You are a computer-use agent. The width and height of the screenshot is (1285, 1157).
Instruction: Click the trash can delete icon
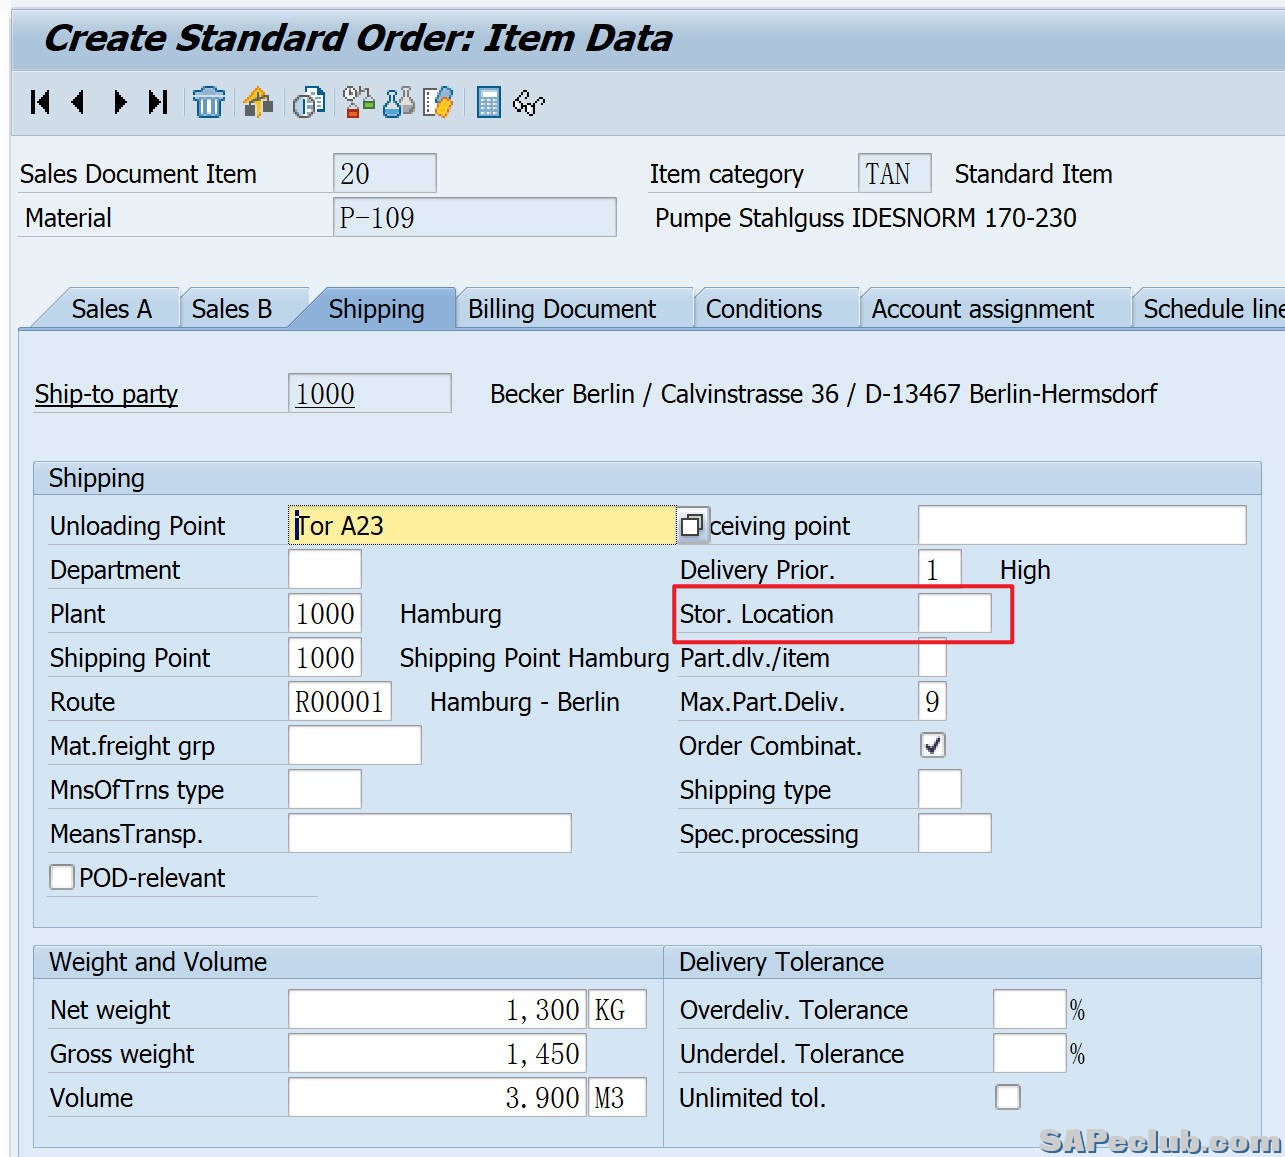tap(209, 102)
